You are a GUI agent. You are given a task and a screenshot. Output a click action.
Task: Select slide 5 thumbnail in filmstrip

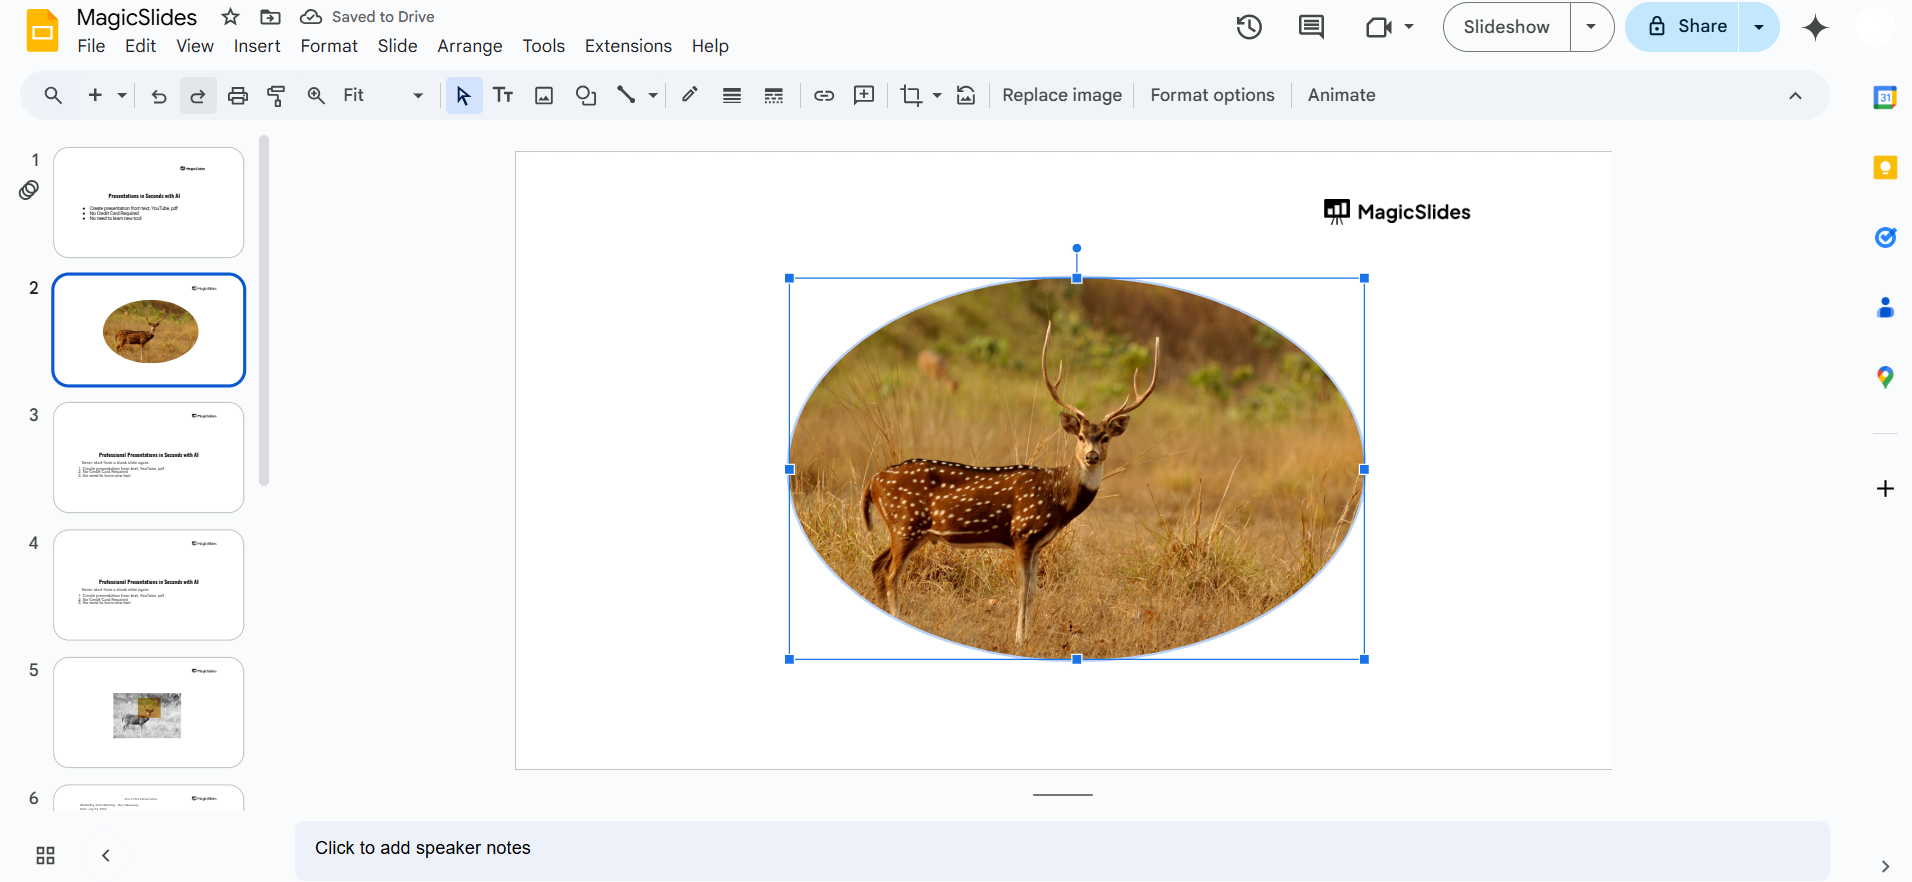(x=149, y=712)
